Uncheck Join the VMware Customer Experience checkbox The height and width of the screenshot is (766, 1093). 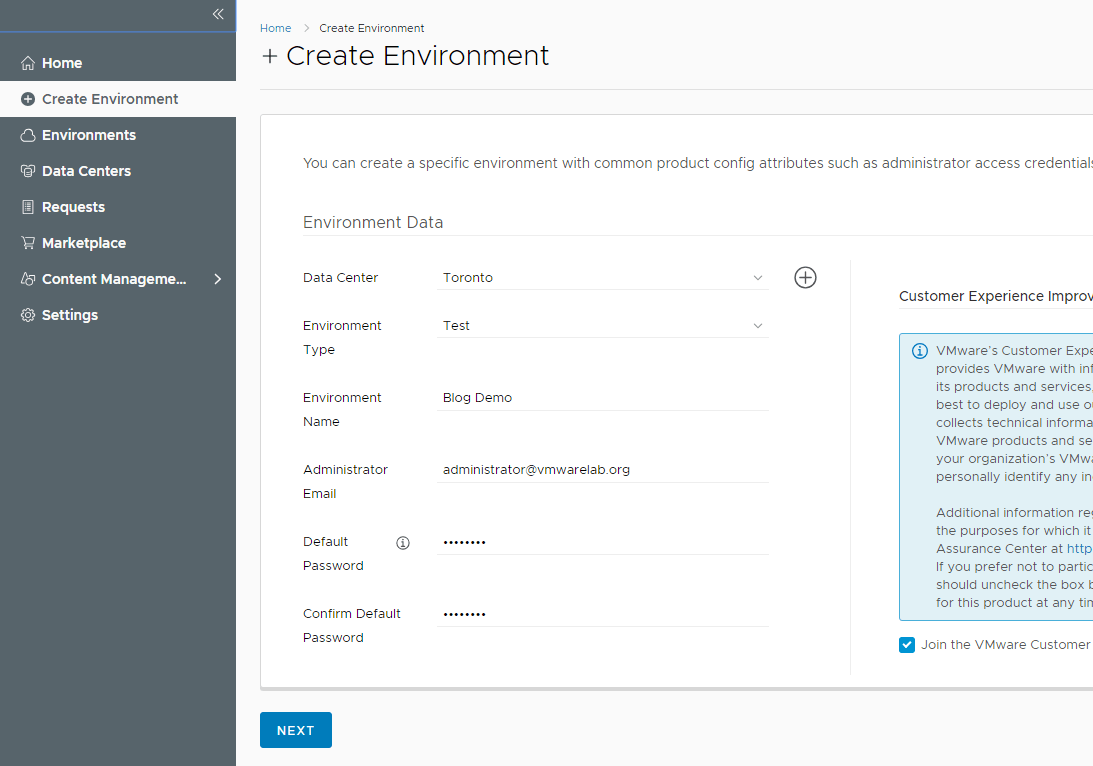point(907,645)
